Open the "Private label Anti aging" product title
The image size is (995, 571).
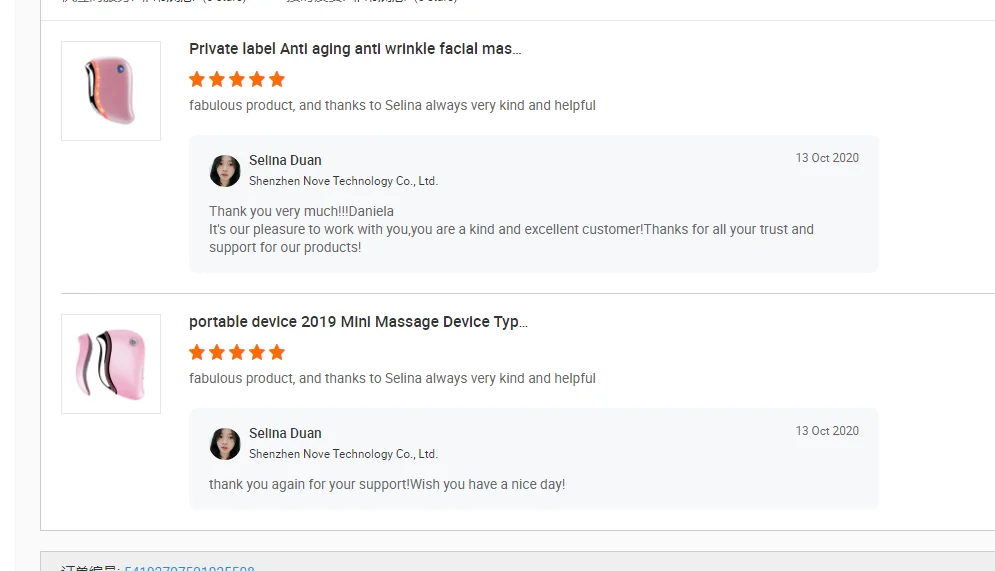pos(355,49)
